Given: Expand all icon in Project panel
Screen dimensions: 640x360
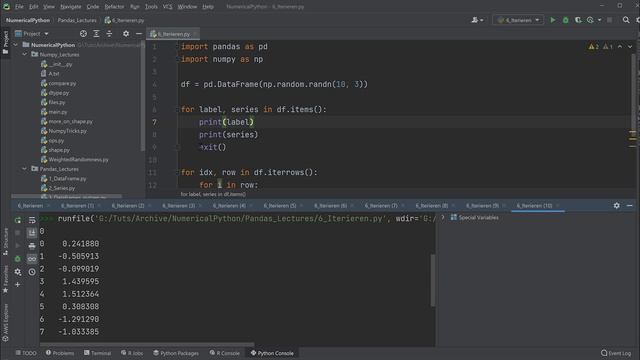Looking at the screenshot, I should pos(96,33).
